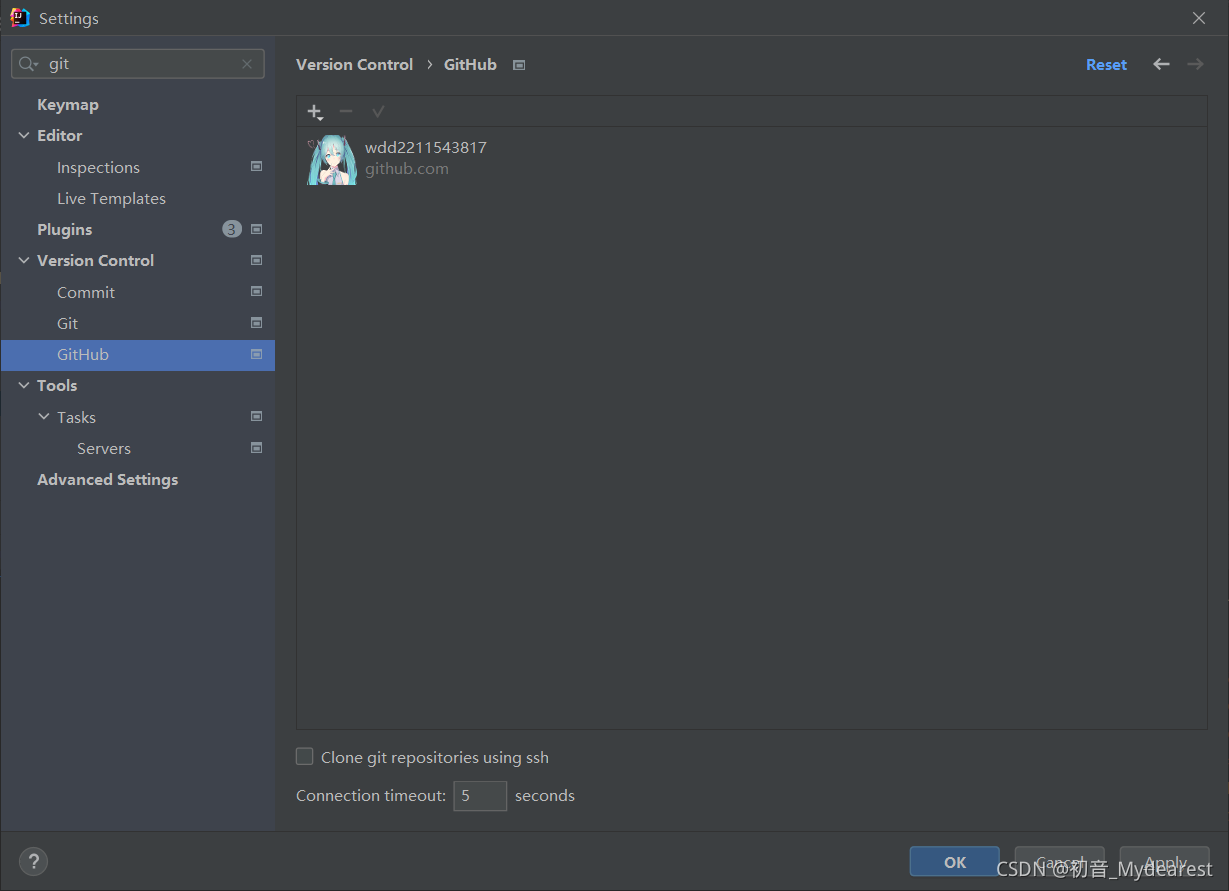Open the Plugins settings page

(x=64, y=229)
